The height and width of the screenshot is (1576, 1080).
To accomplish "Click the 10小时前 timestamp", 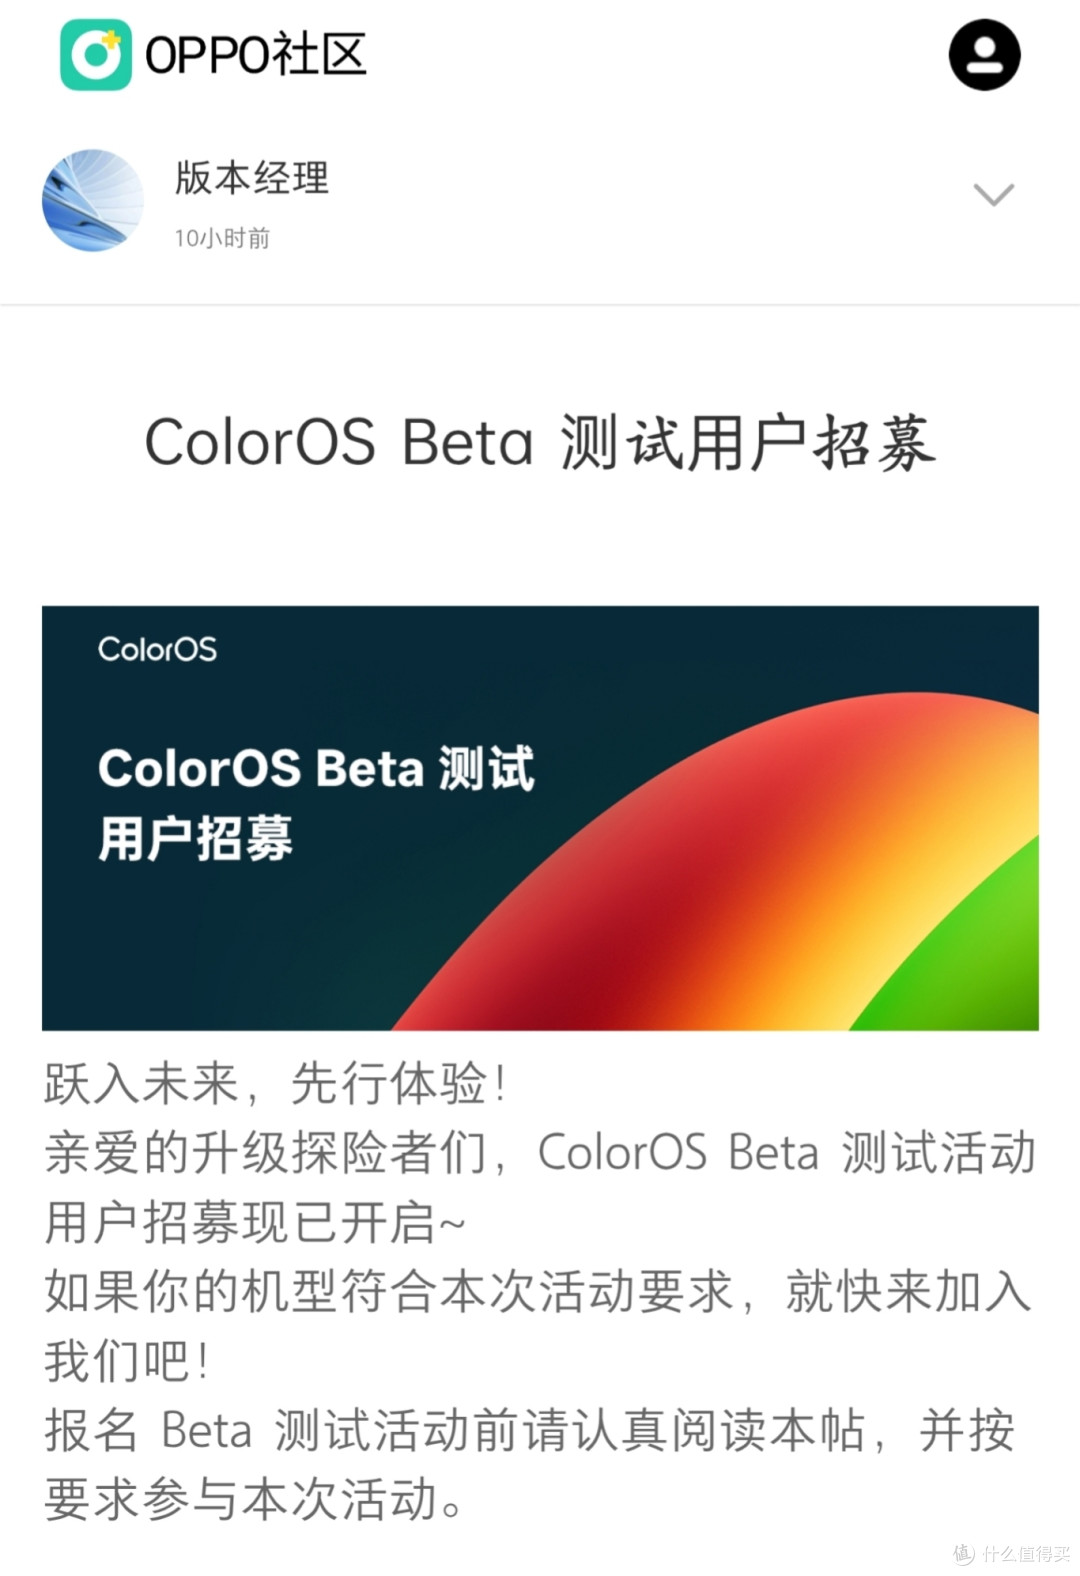I will click(222, 236).
